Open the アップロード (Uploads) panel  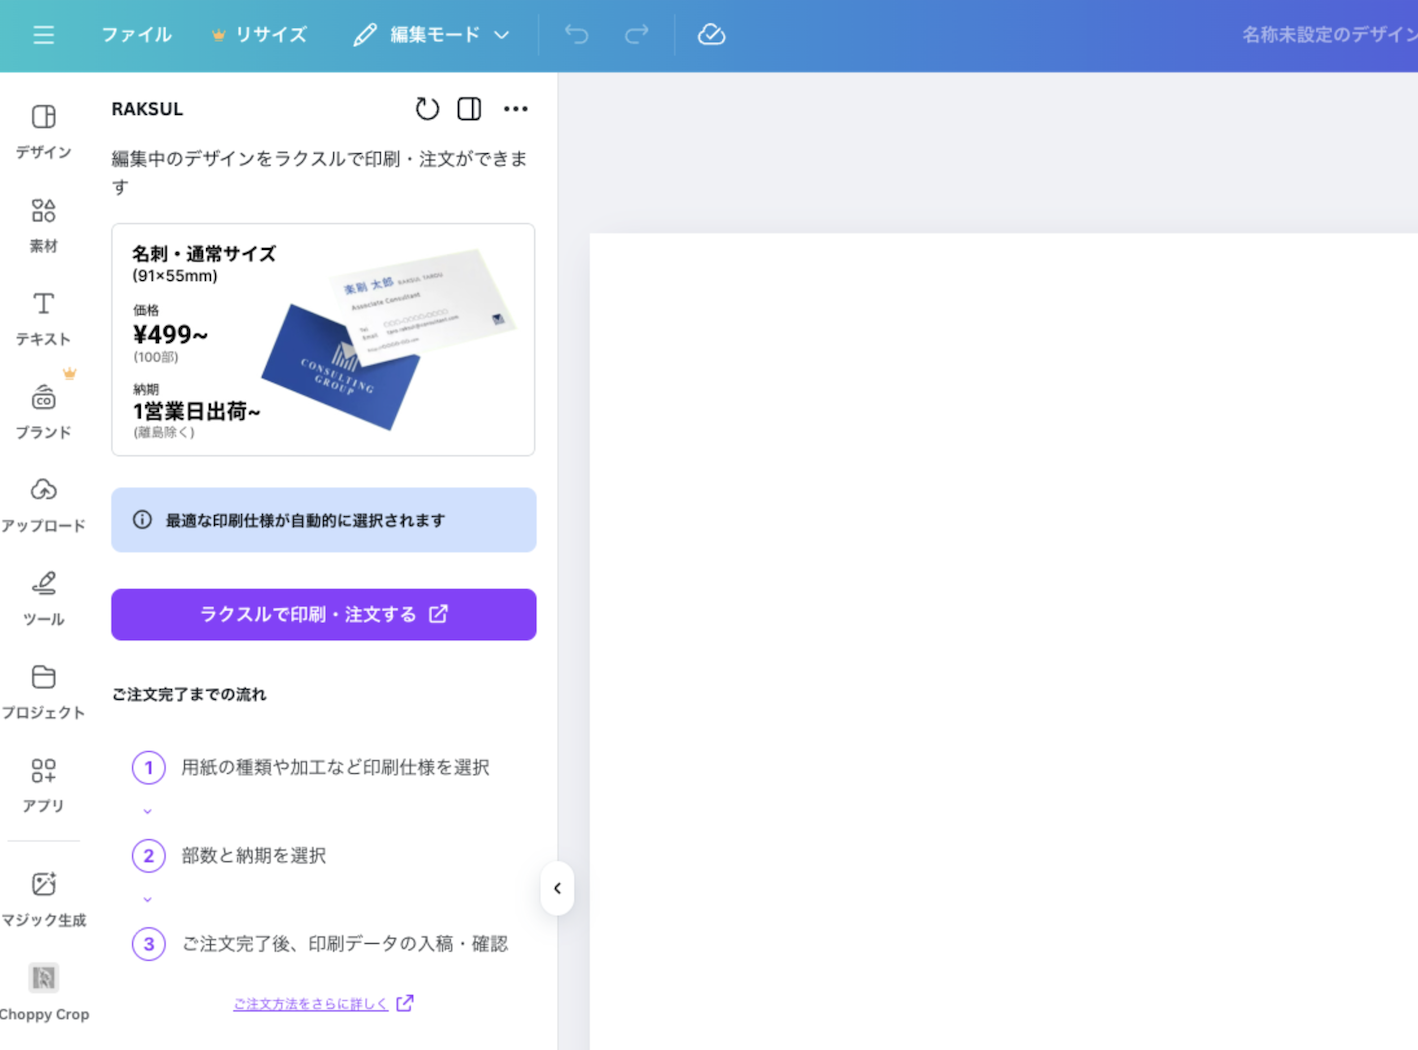click(43, 504)
